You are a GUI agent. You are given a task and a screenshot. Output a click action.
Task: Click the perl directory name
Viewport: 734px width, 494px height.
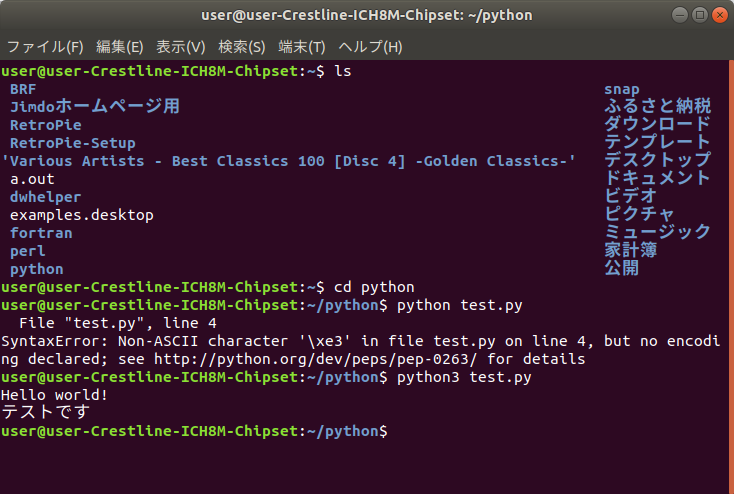coord(28,251)
